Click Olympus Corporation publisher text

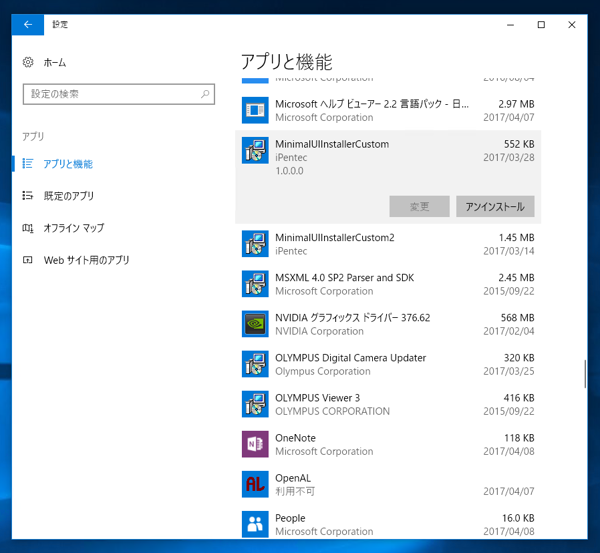click(323, 371)
